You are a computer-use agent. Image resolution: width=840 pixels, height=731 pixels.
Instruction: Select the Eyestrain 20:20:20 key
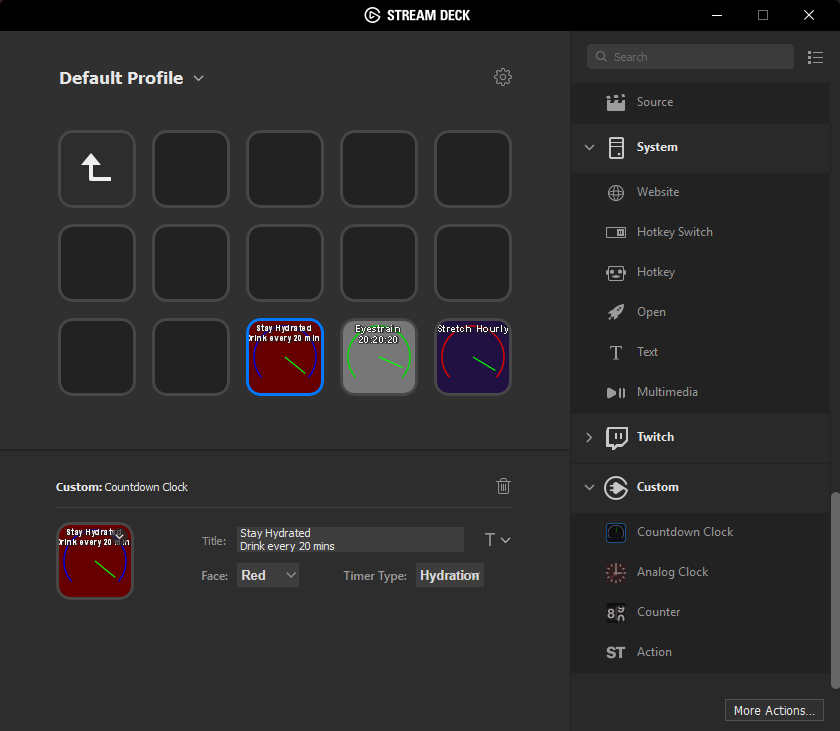[x=379, y=357]
